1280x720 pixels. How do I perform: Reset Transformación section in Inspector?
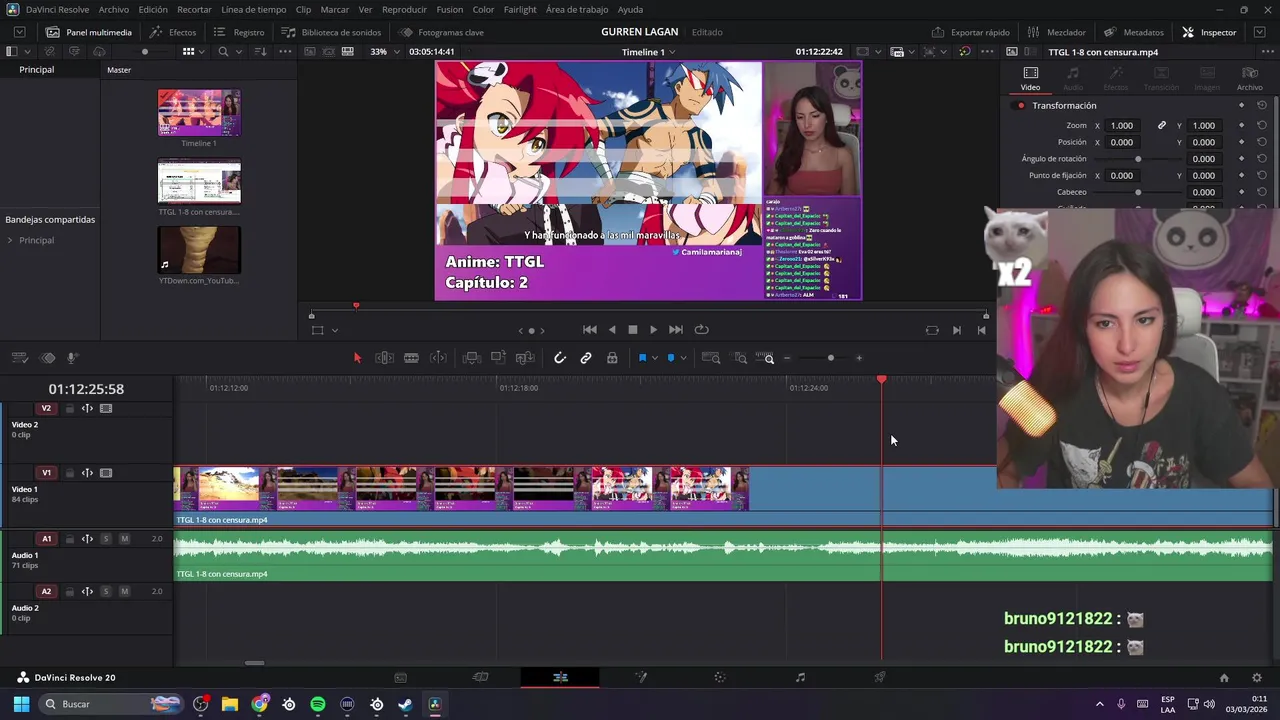coord(1262,105)
